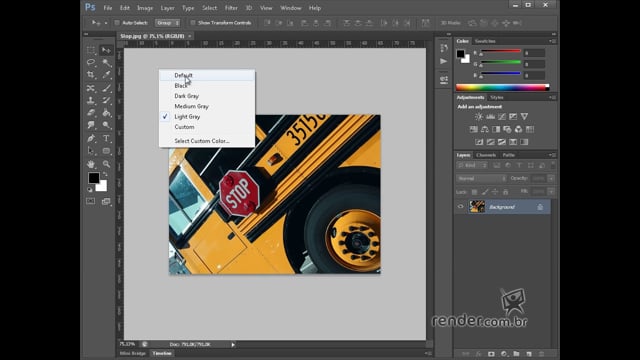The width and height of the screenshot is (640, 360).
Task: Add a Curves adjustment
Action: coord(502,117)
